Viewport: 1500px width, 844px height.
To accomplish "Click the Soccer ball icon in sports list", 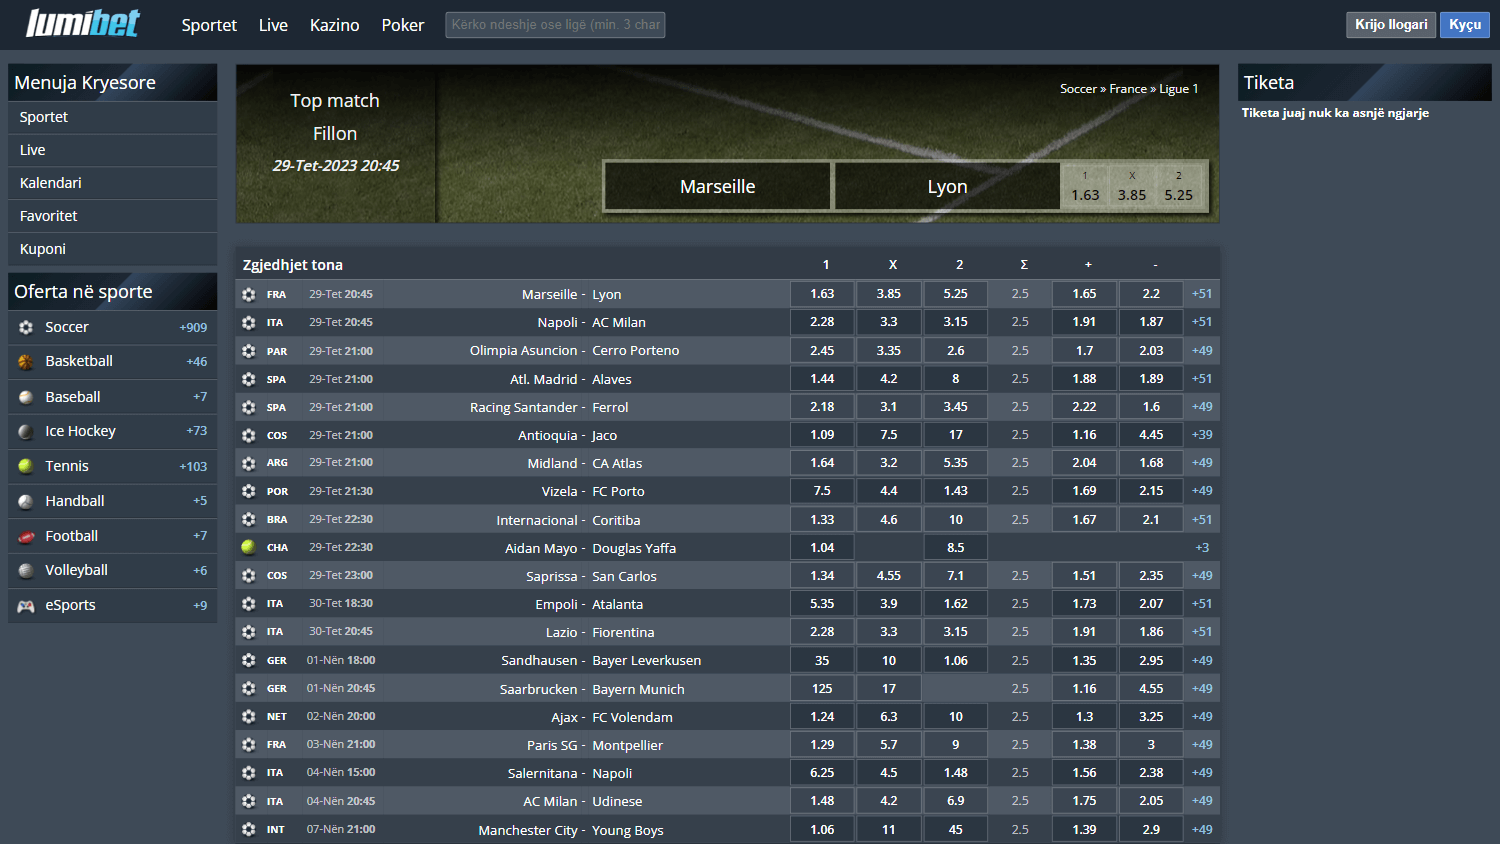I will pyautogui.click(x=26, y=327).
